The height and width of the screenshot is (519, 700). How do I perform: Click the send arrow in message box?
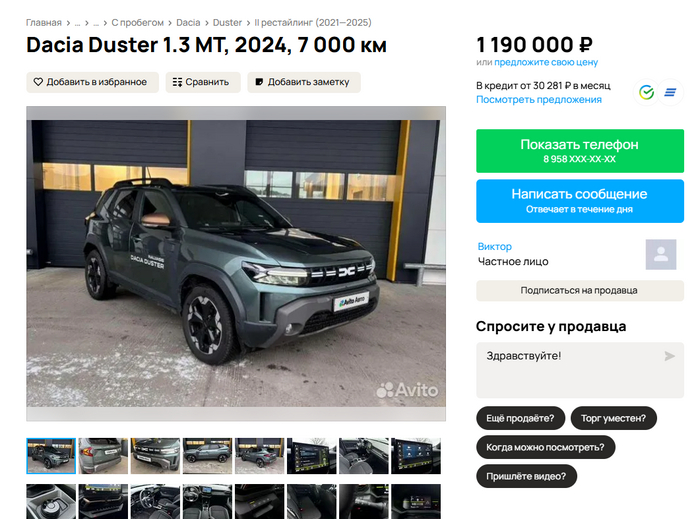(x=669, y=356)
